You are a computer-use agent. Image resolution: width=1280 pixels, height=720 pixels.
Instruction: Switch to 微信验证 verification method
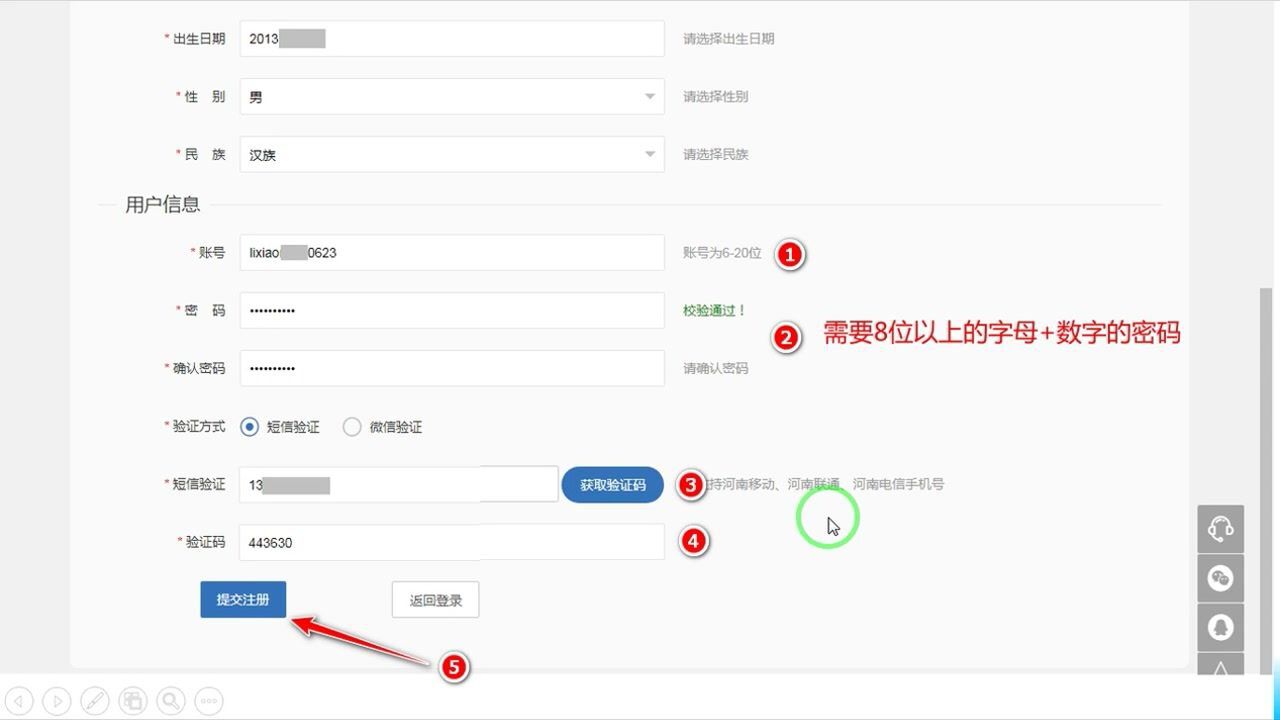[x=352, y=426]
